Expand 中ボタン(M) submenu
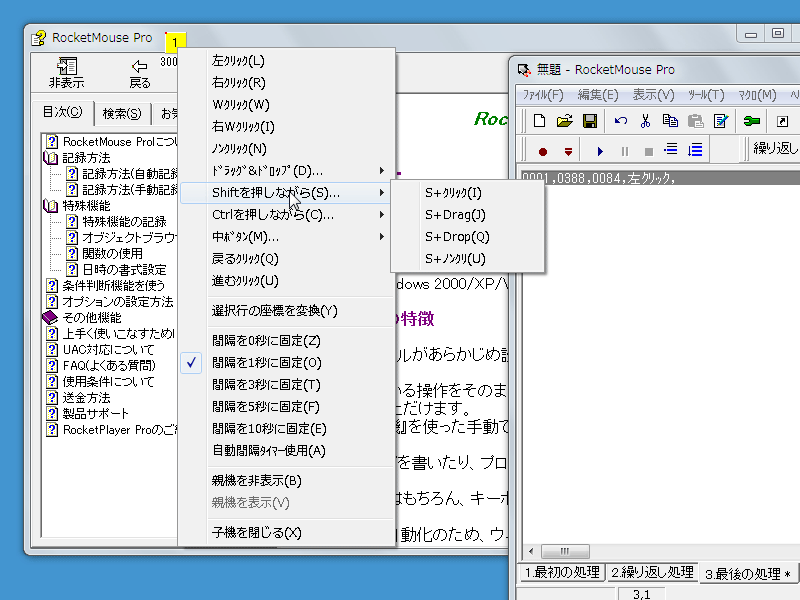Image resolution: width=800 pixels, height=600 pixels. [x=287, y=237]
